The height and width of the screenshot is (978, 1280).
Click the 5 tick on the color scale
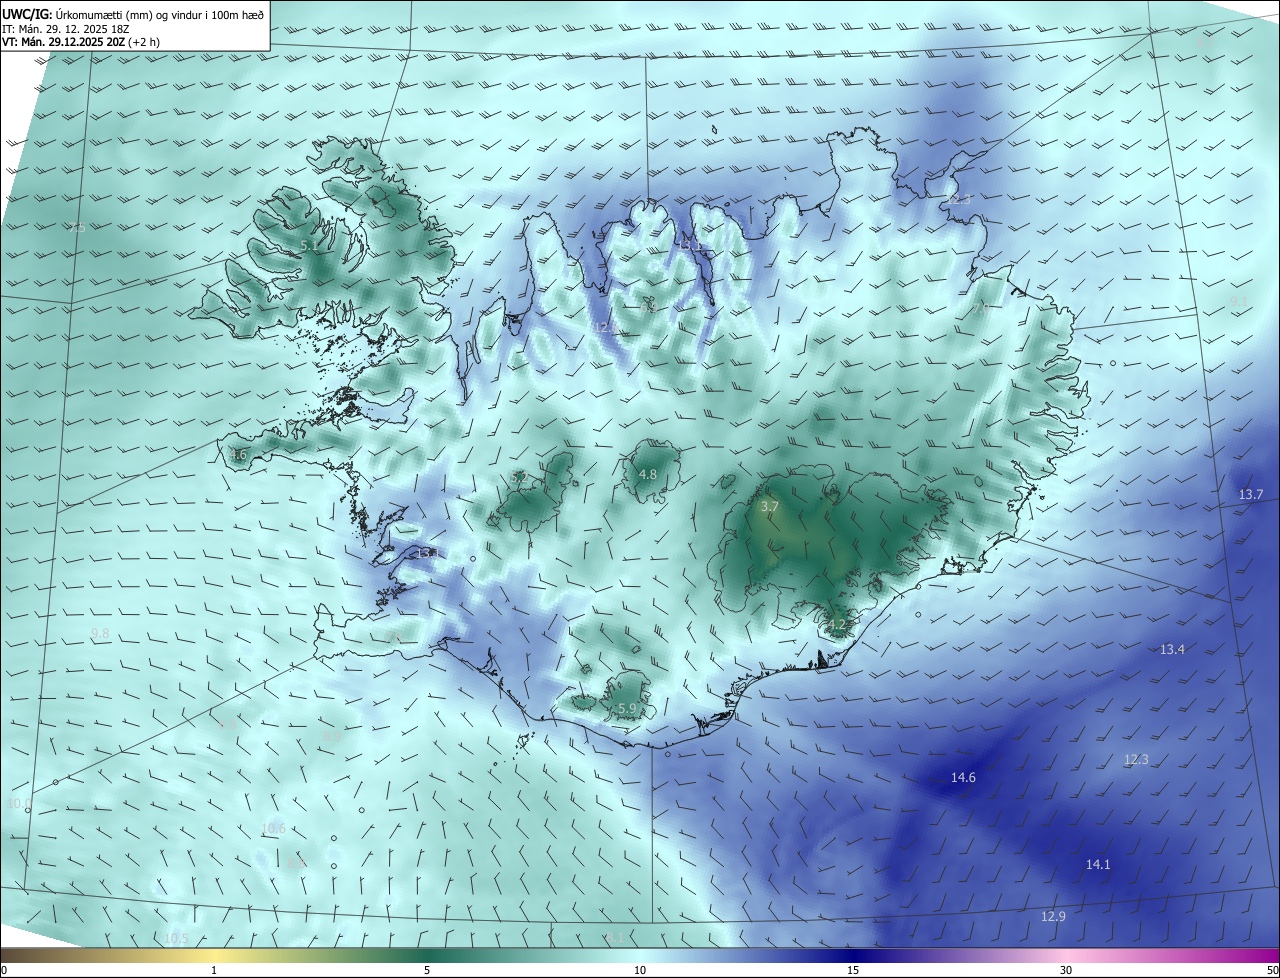[x=427, y=970]
